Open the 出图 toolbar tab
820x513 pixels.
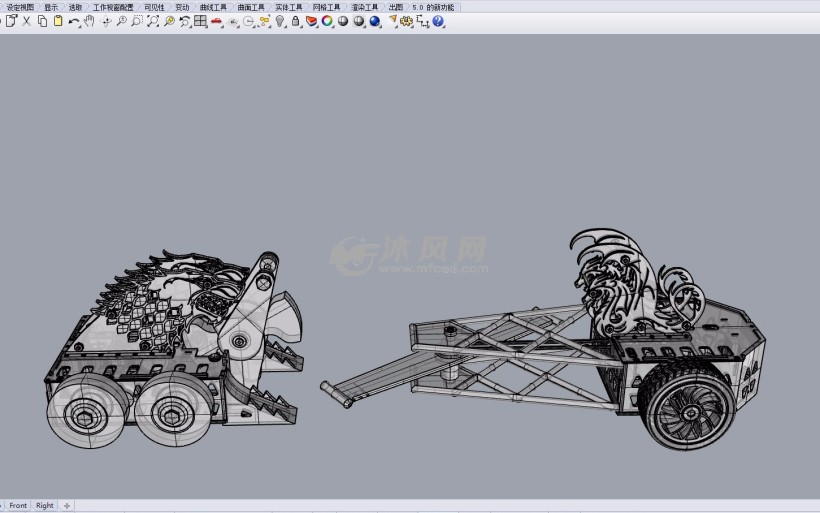[x=396, y=7]
